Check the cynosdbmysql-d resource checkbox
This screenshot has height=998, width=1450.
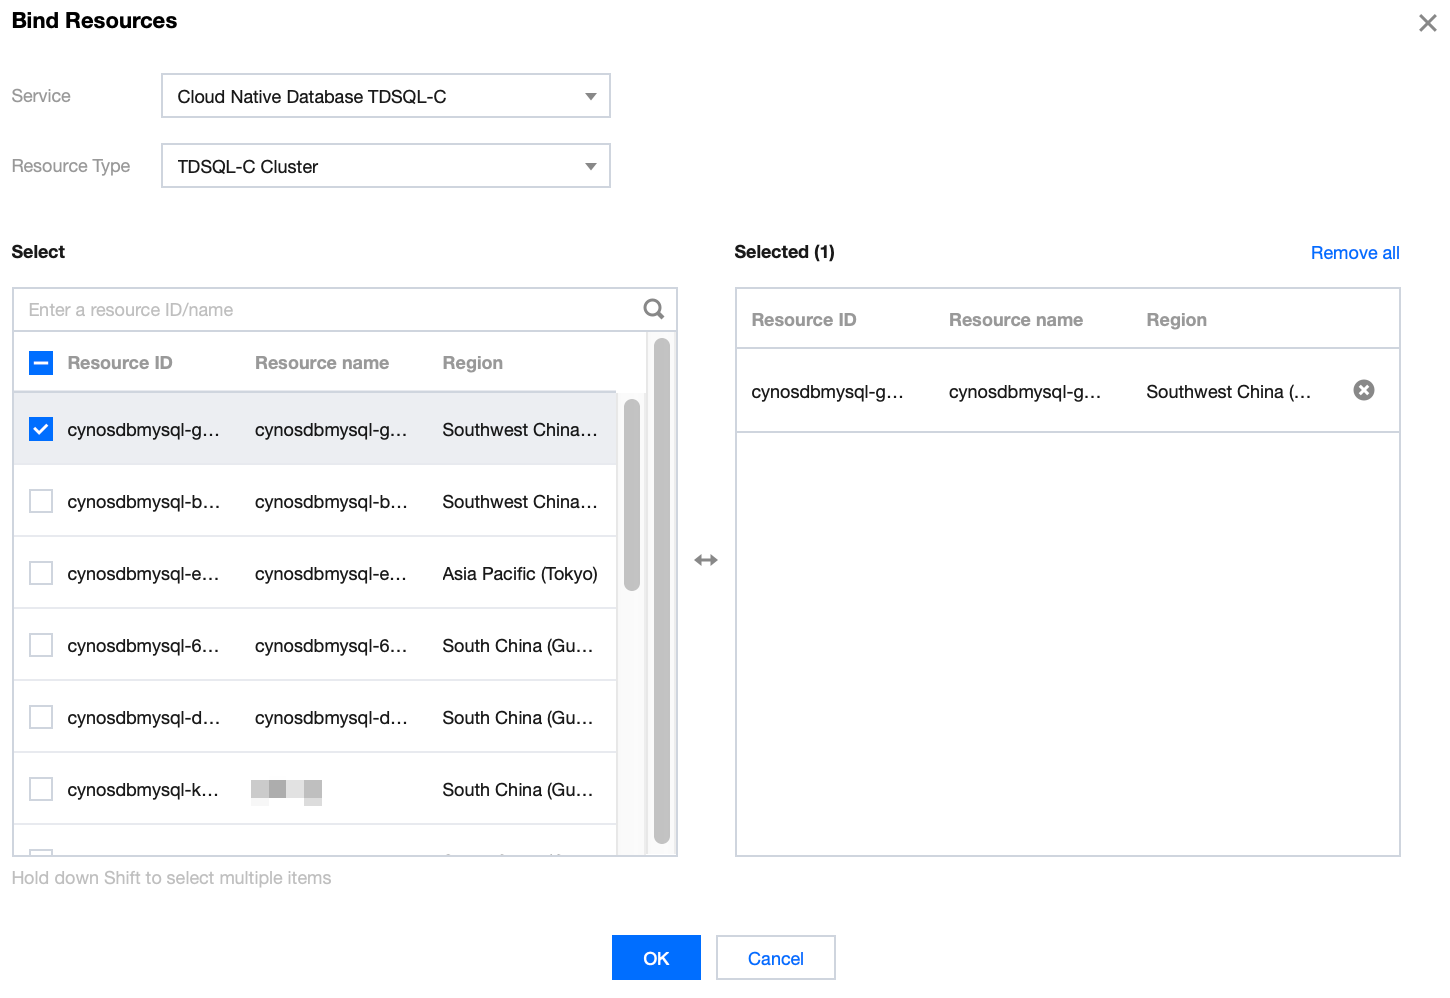click(41, 717)
